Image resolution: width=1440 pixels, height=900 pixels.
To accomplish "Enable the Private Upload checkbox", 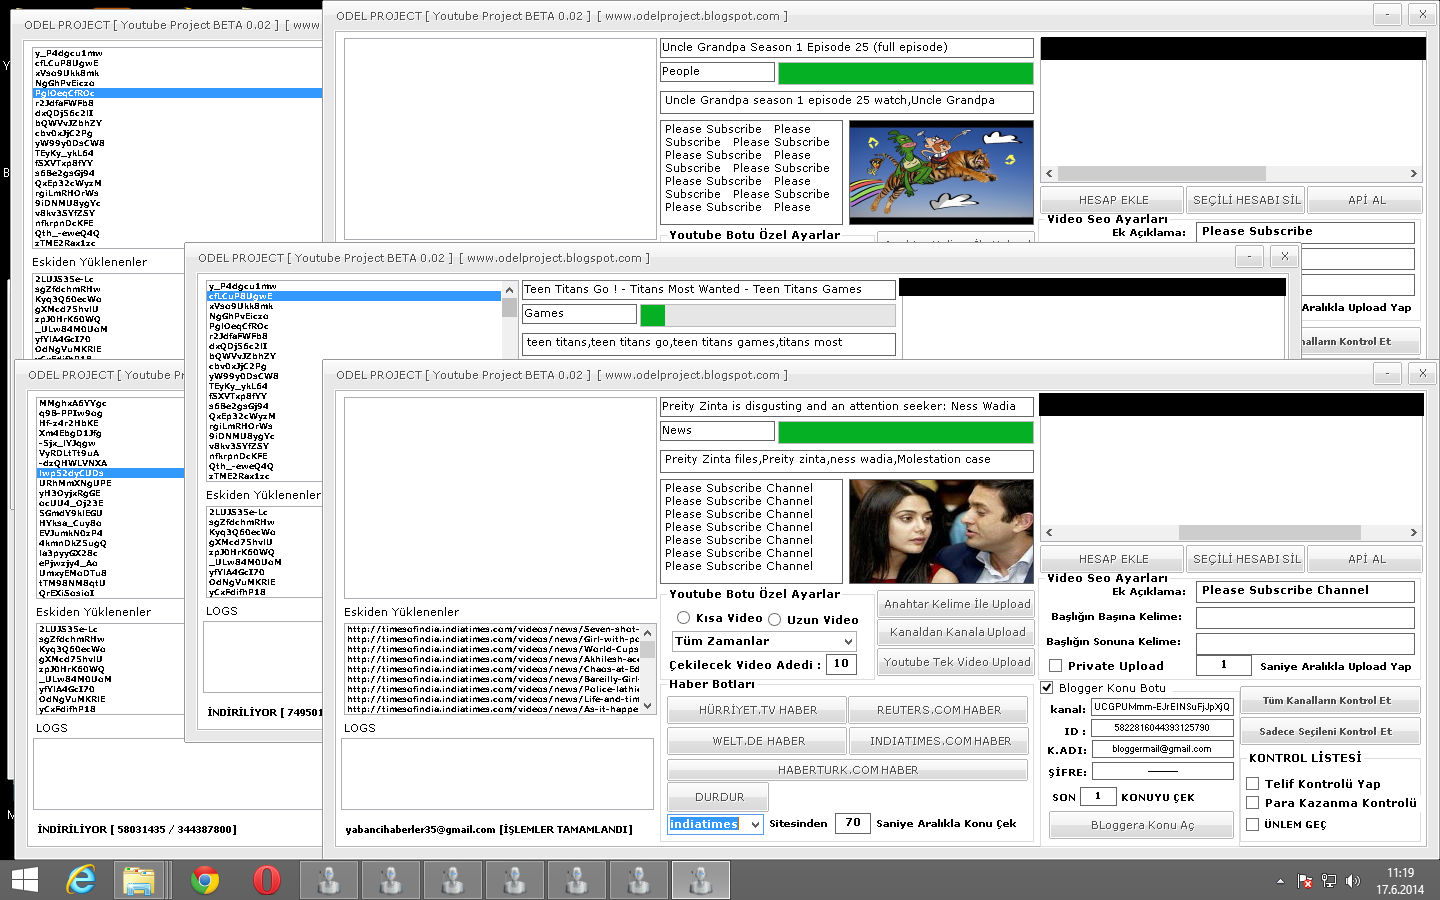I will tap(1055, 666).
